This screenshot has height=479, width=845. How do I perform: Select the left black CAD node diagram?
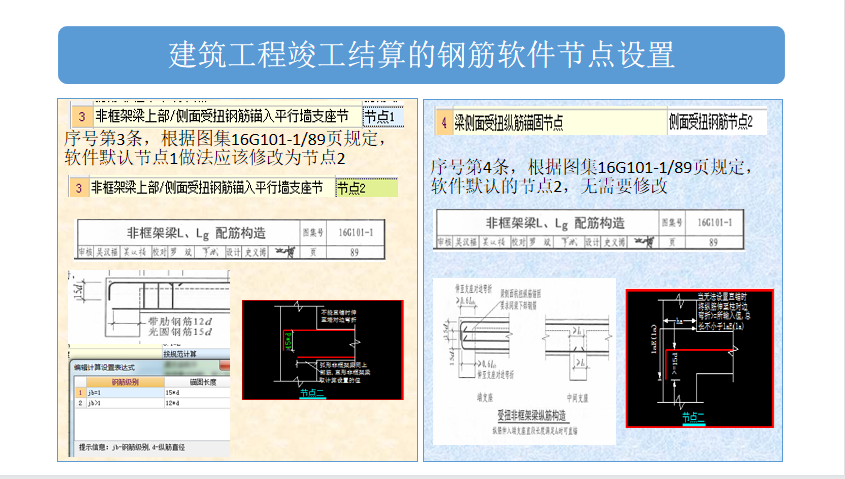pyautogui.click(x=322, y=350)
